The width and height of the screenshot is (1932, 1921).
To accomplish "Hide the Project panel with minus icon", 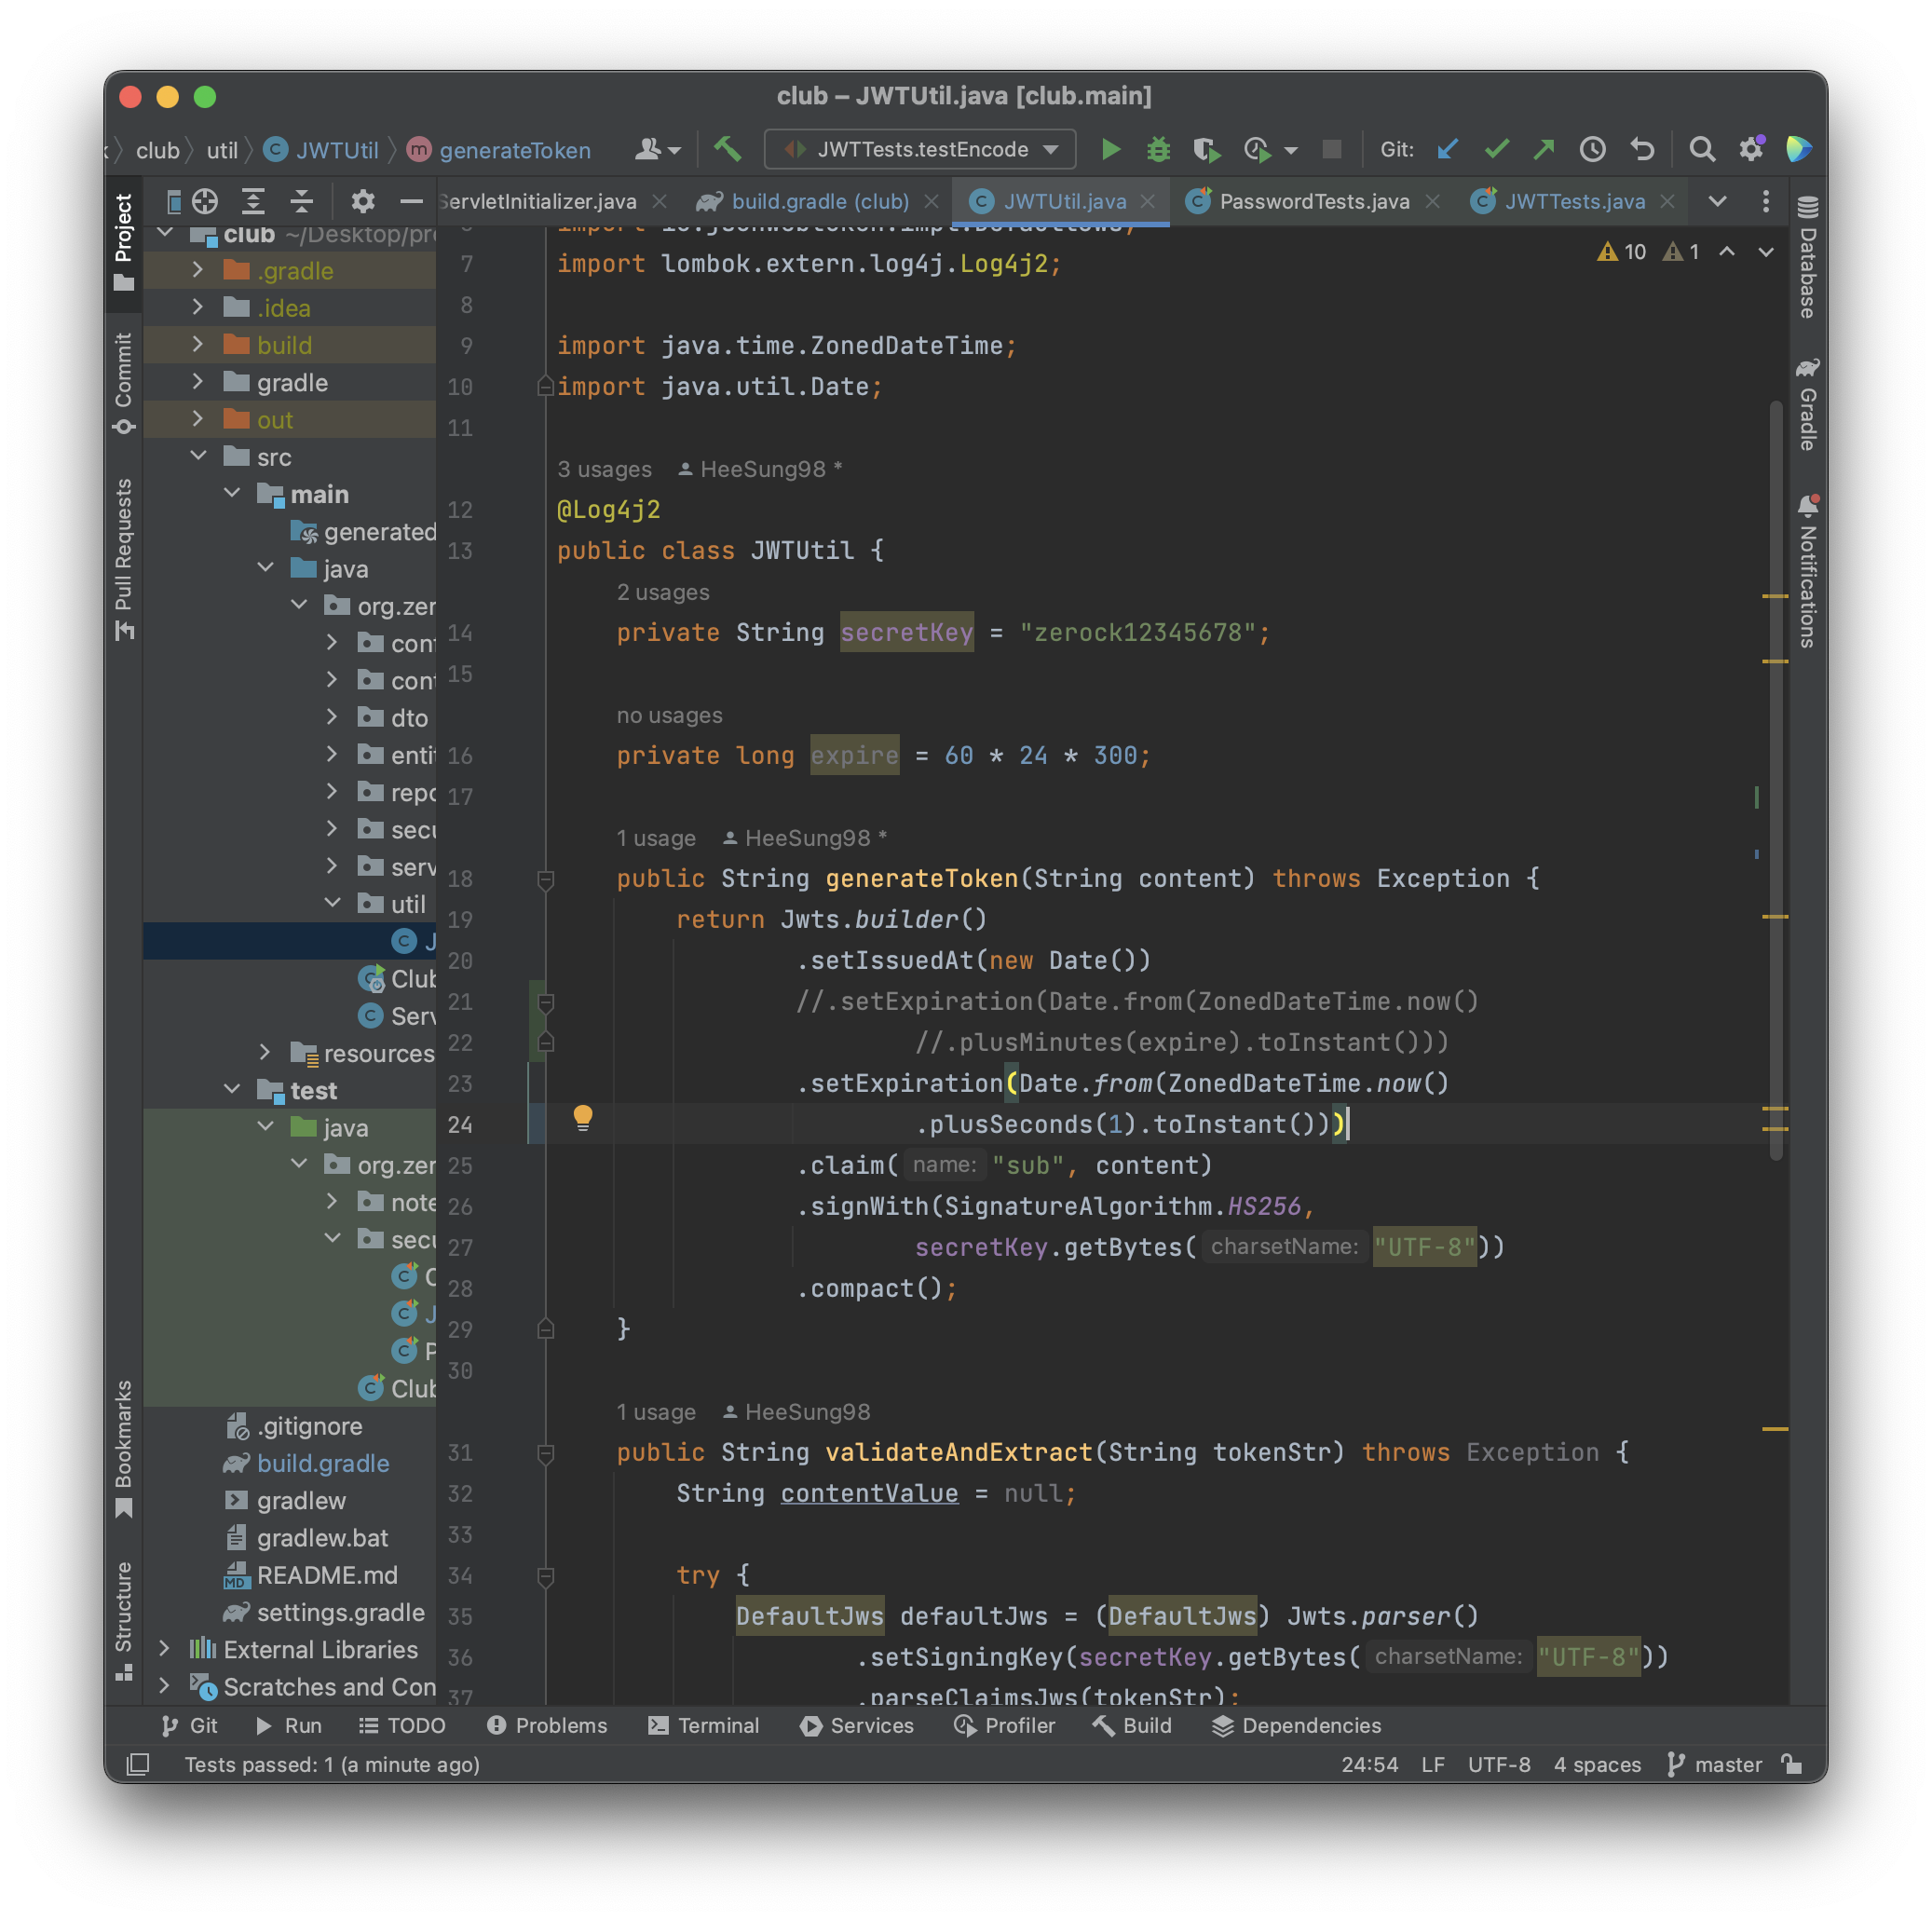I will [x=411, y=202].
